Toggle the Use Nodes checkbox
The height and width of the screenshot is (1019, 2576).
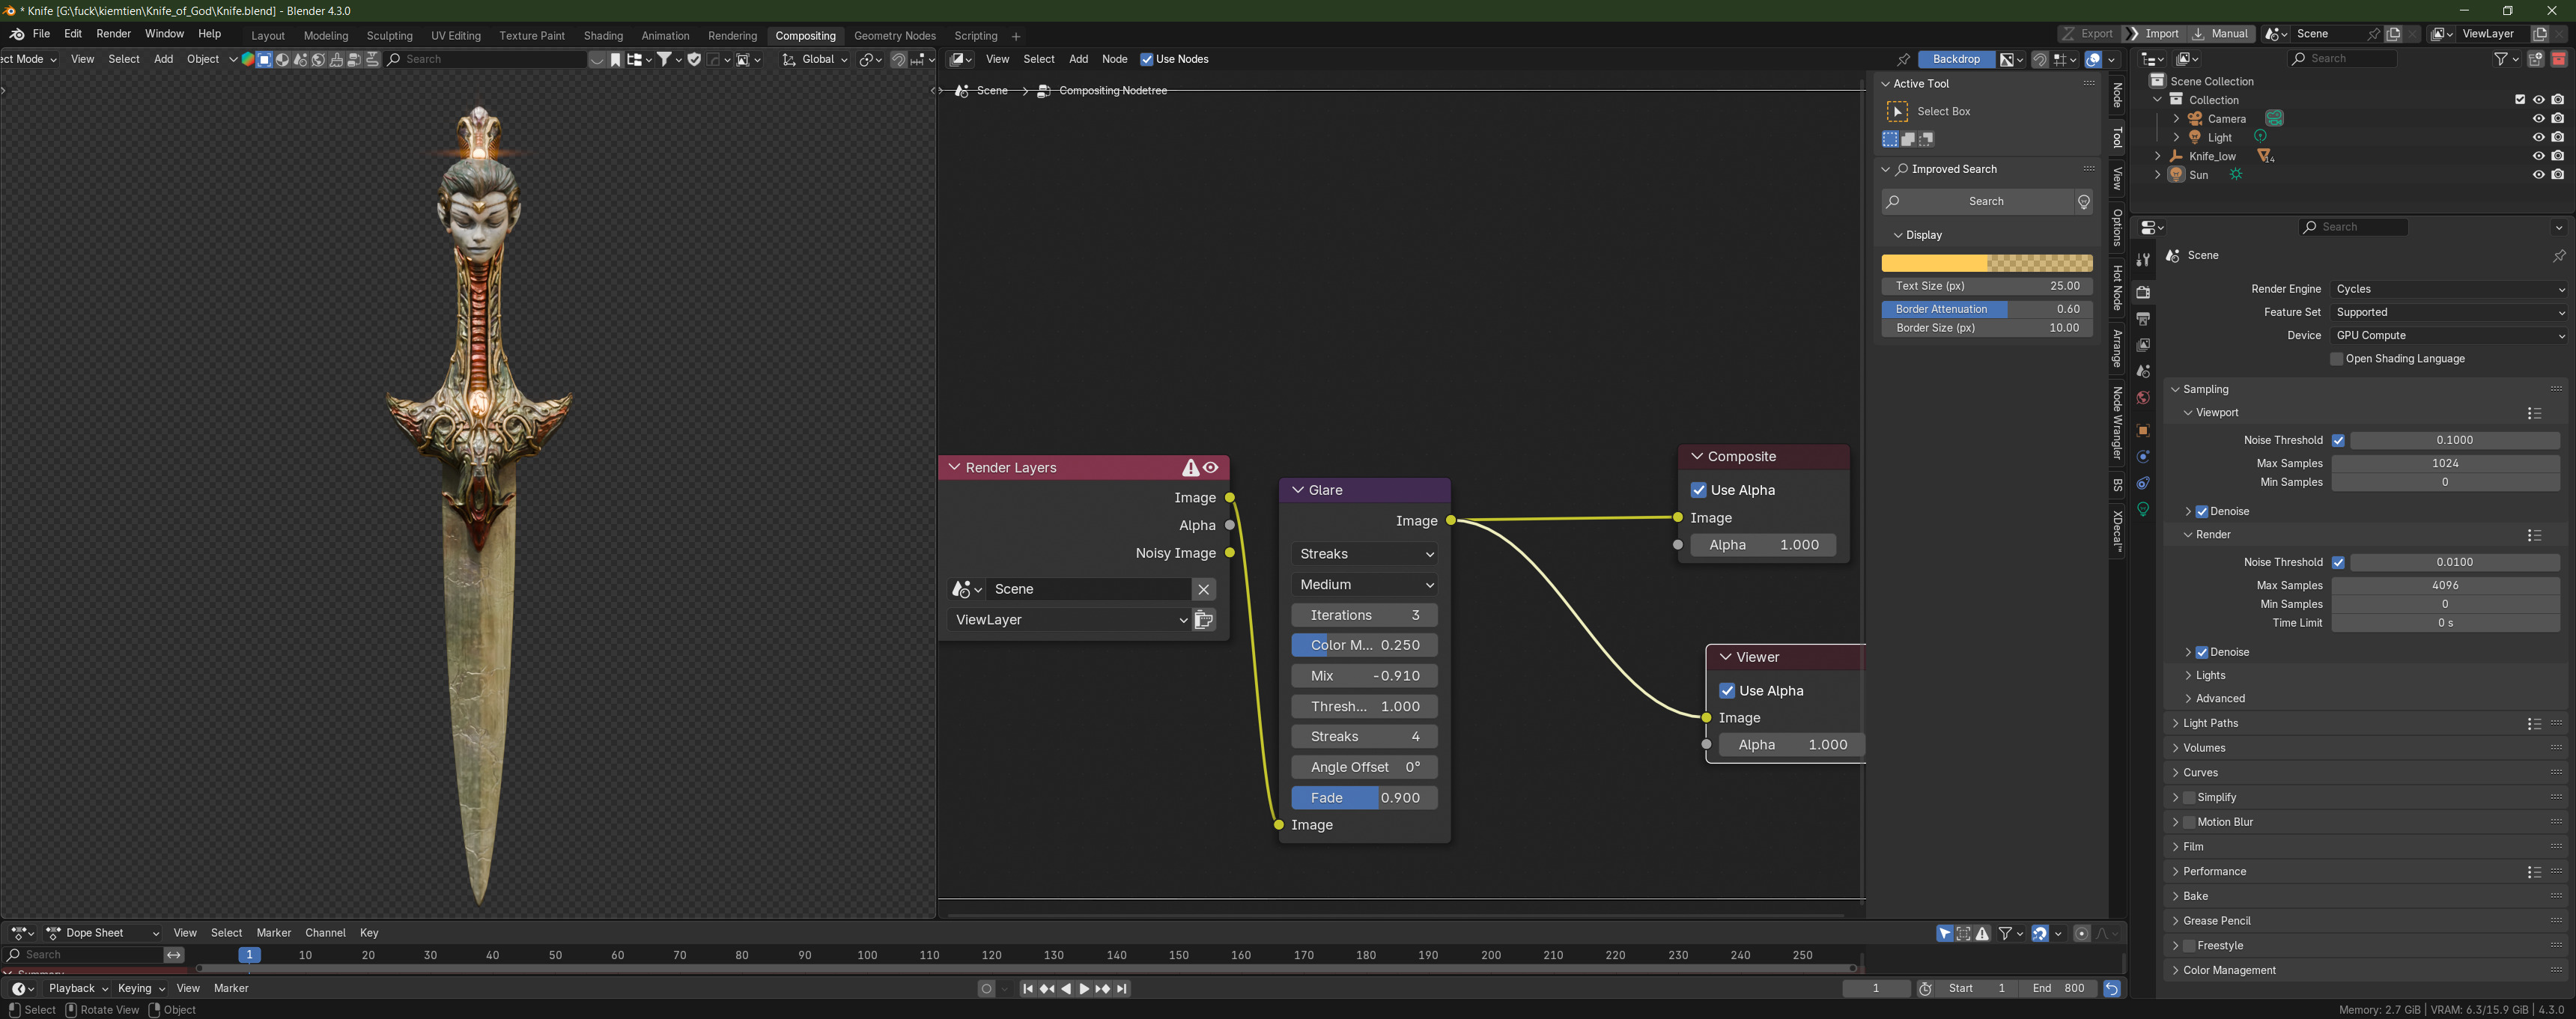coord(1147,59)
